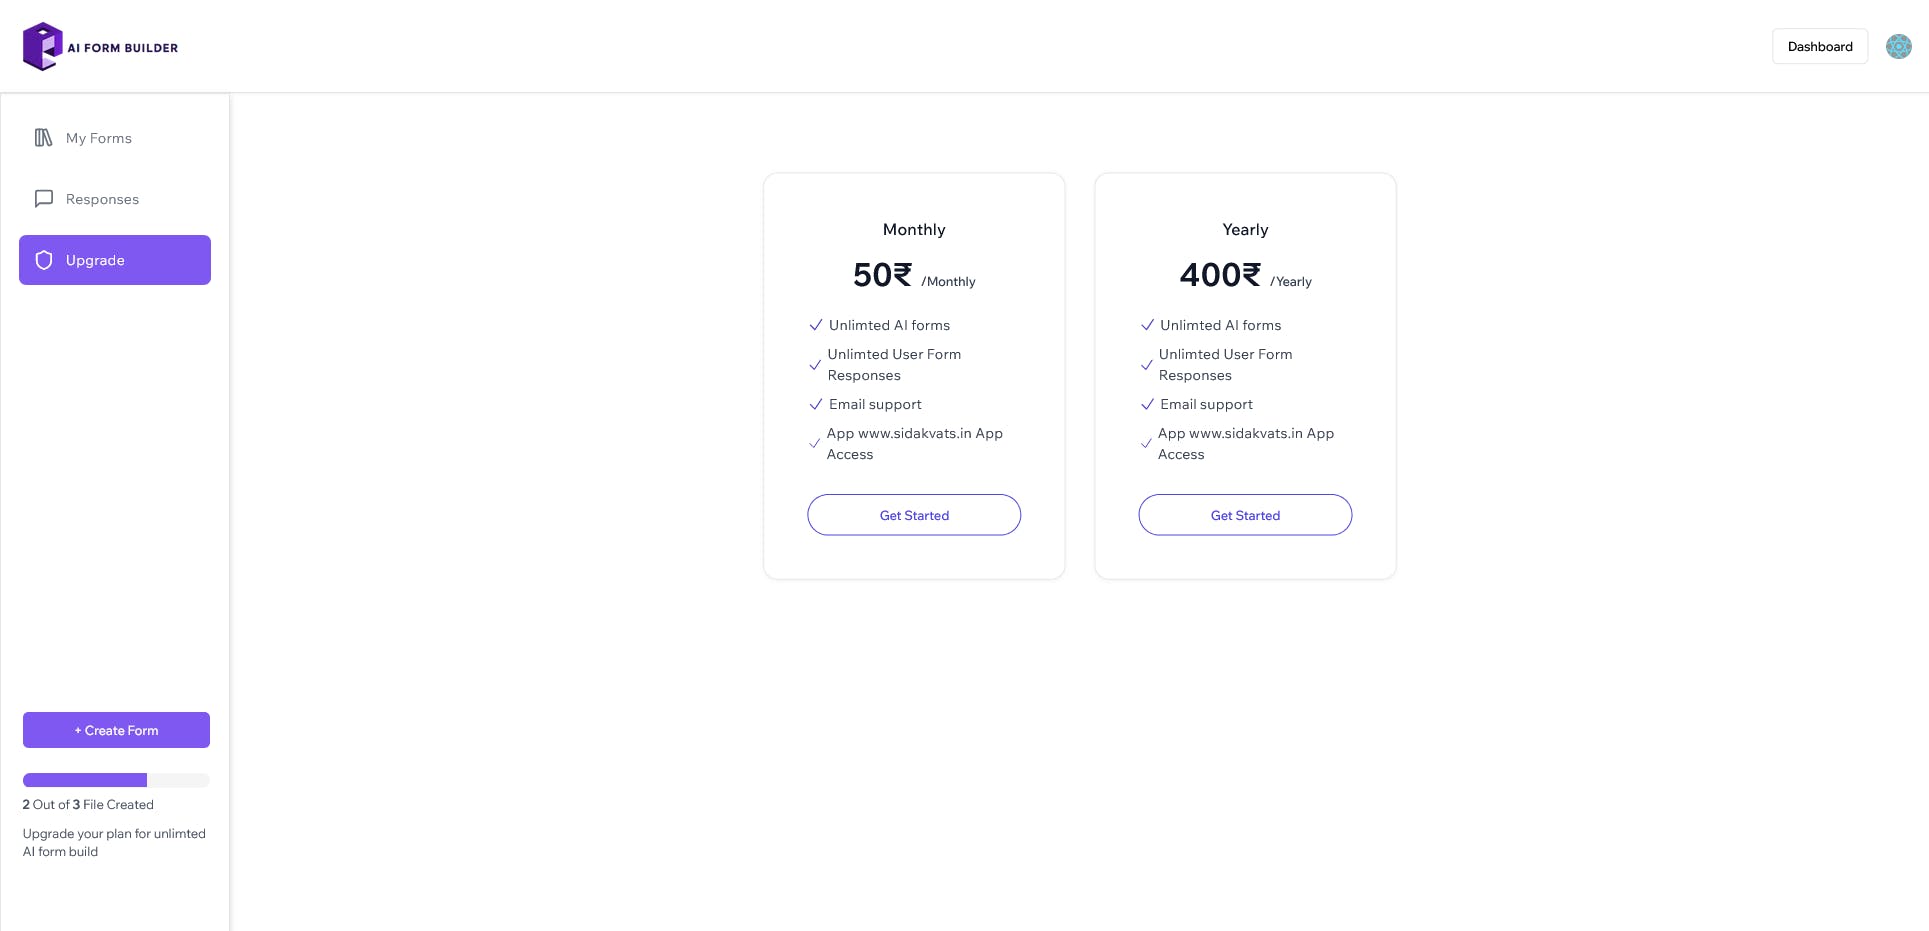1929x931 pixels.
Task: Click the Responses chat bubble icon
Action: 44,199
